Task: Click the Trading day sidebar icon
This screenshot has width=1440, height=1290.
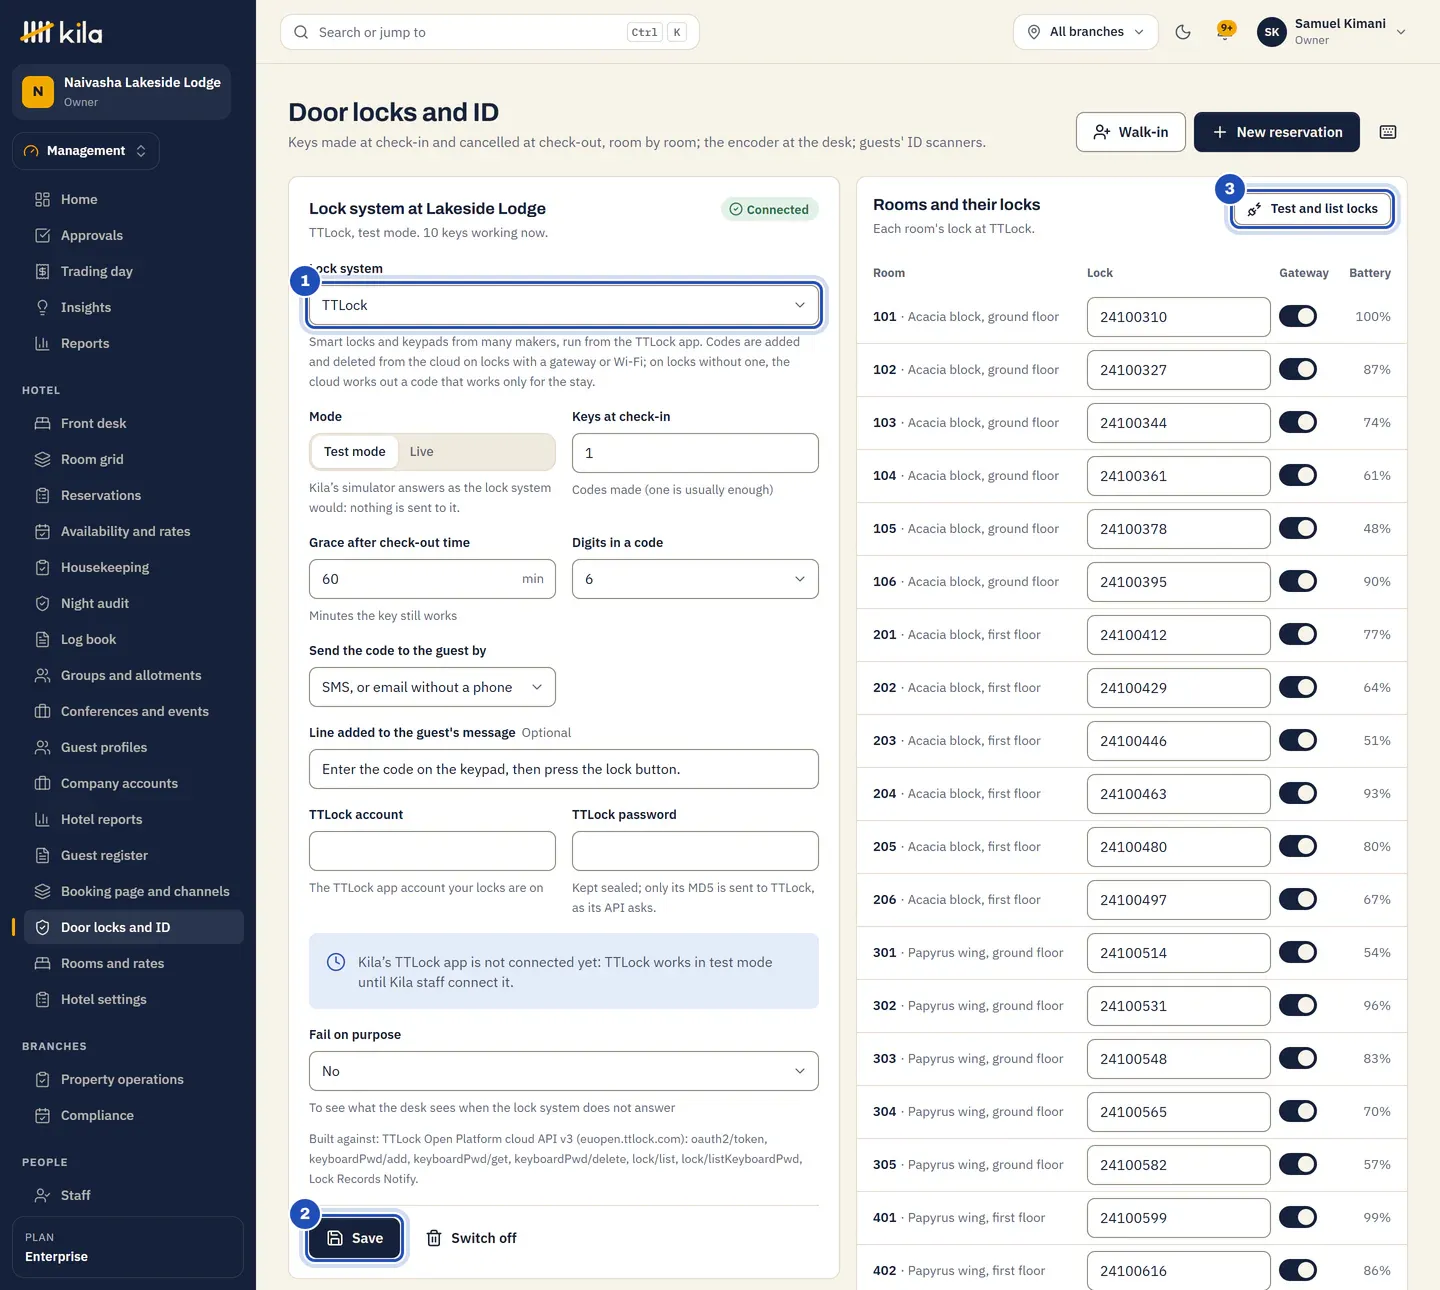Action: [x=42, y=271]
